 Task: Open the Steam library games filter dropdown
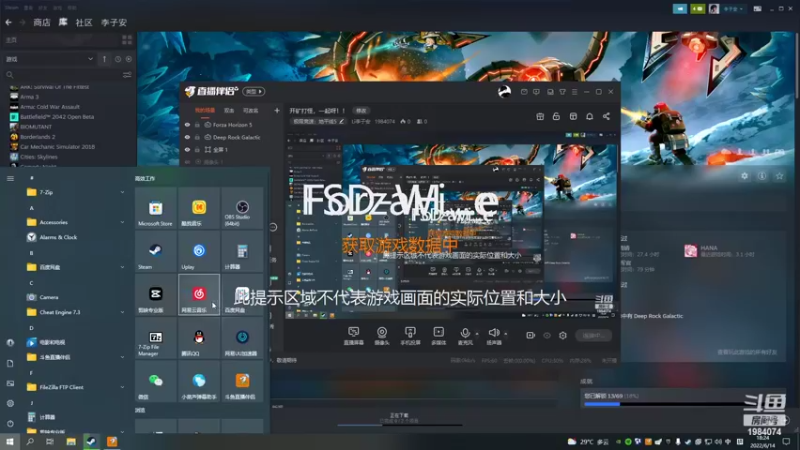[x=49, y=59]
